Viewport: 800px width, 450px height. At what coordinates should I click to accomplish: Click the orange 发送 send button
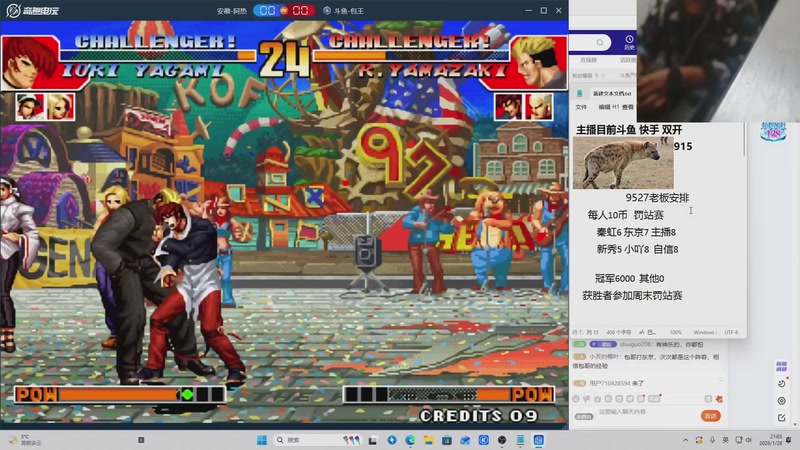710,416
